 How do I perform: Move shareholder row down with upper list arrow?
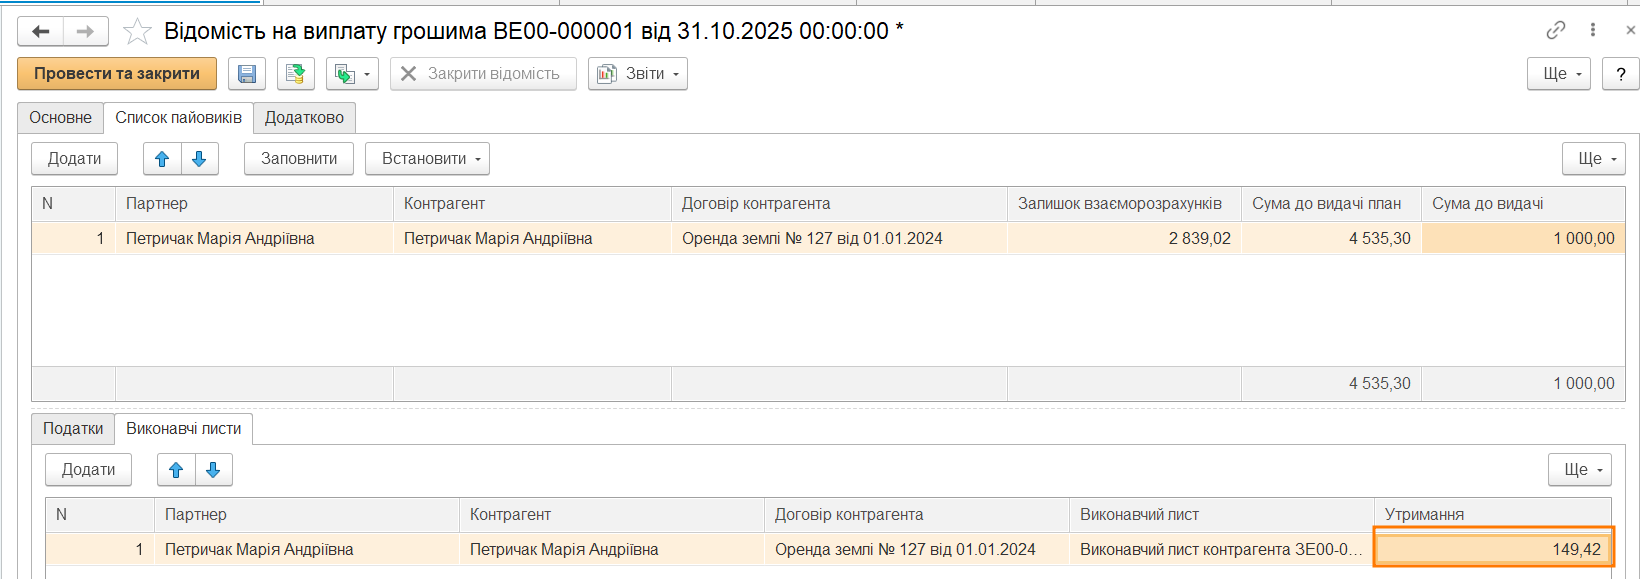click(x=199, y=159)
